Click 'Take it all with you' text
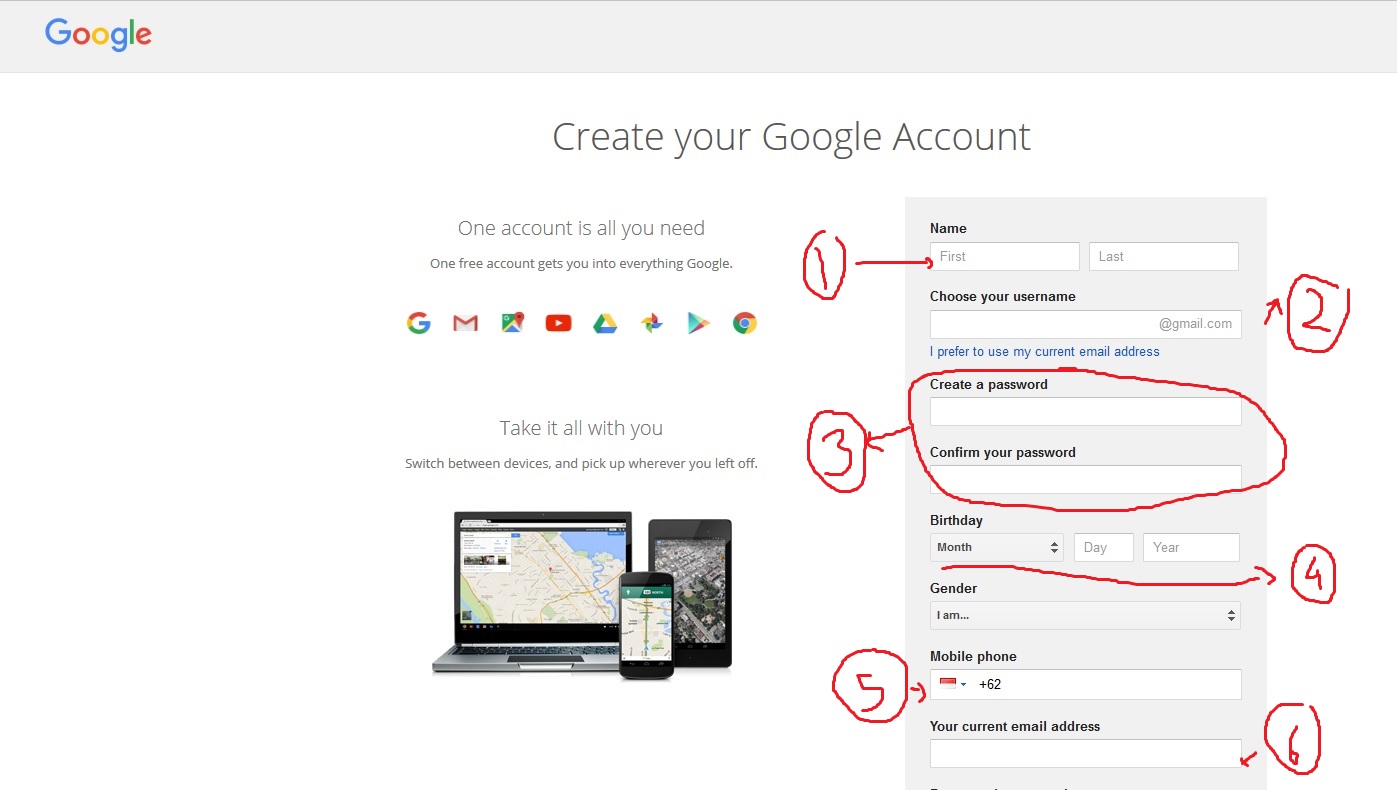The image size is (1397, 790). 581,428
